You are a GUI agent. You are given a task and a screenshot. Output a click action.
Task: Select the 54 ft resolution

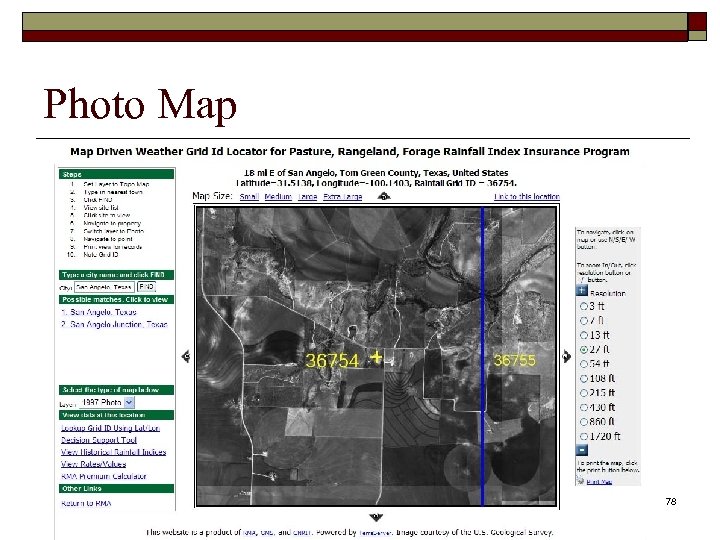click(584, 364)
